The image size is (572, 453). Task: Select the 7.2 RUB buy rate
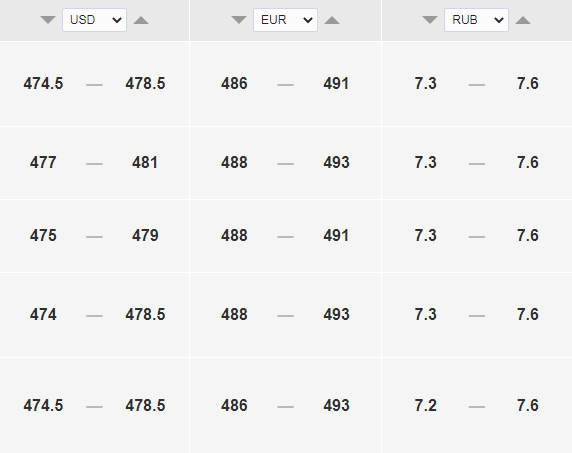tap(425, 406)
